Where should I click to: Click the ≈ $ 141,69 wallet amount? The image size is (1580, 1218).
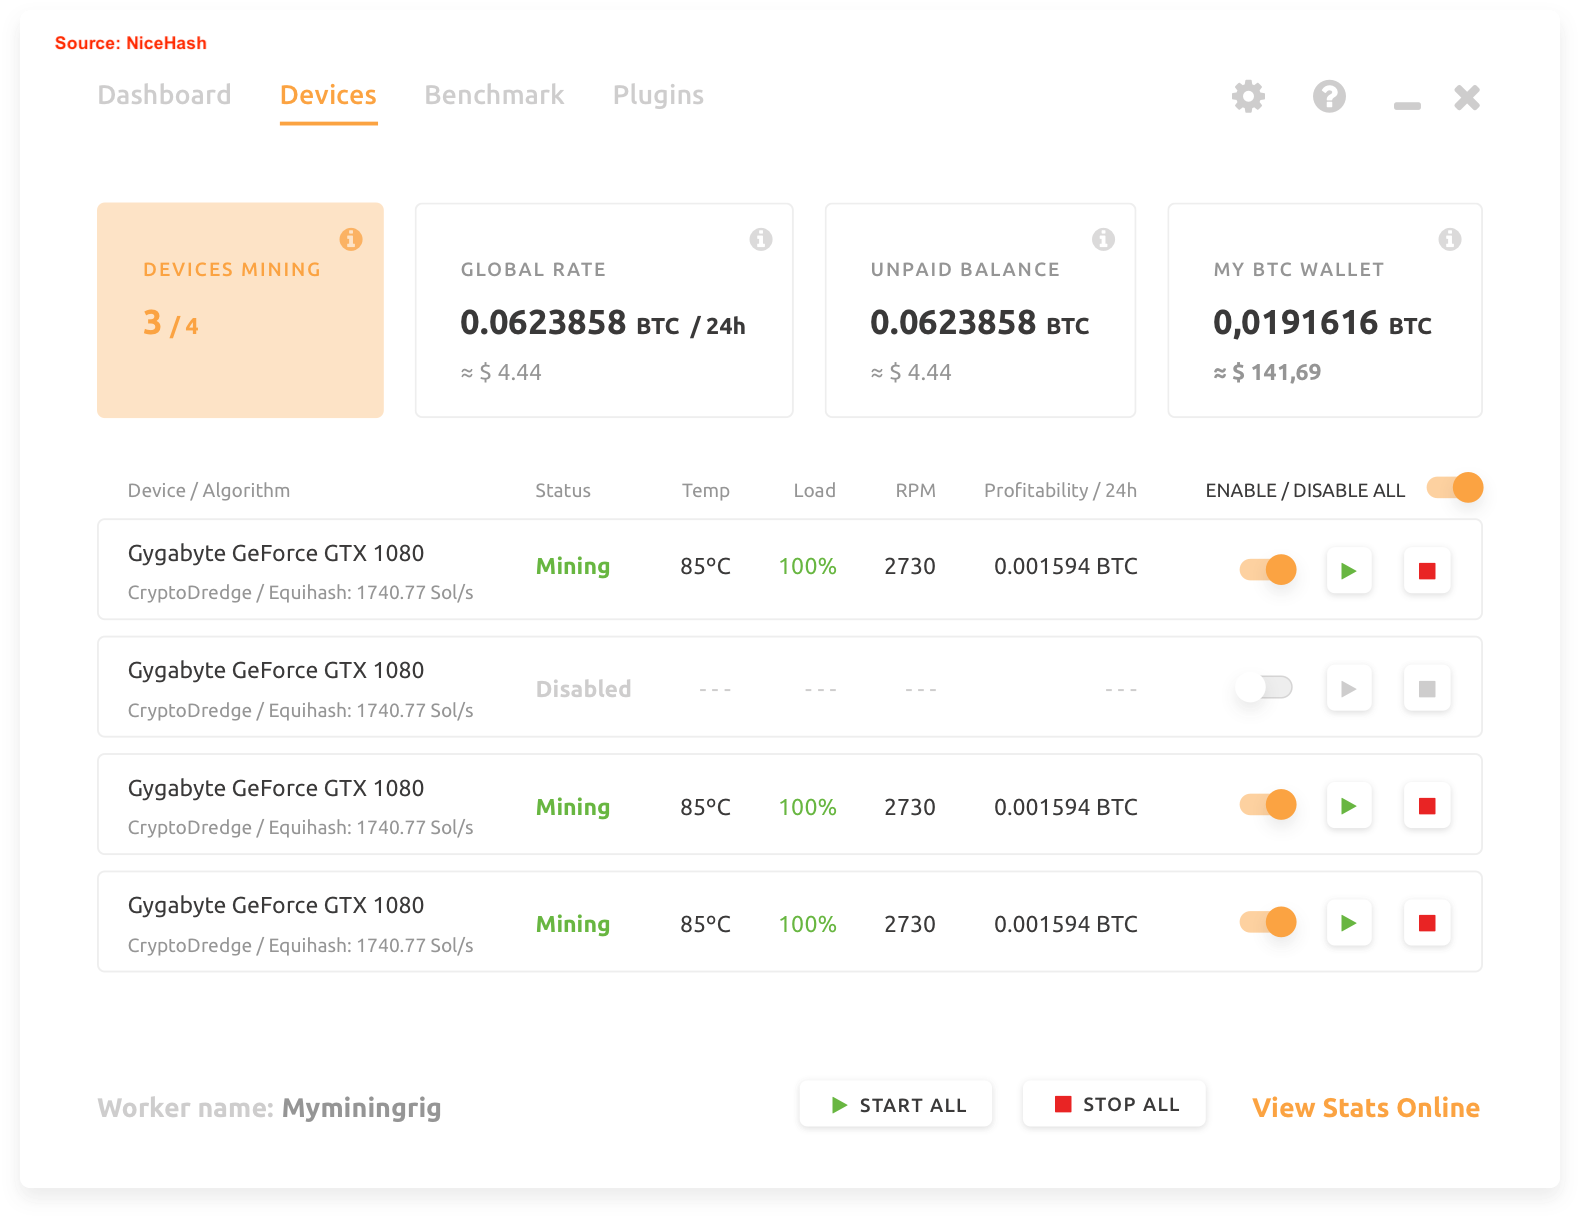[x=1267, y=373]
